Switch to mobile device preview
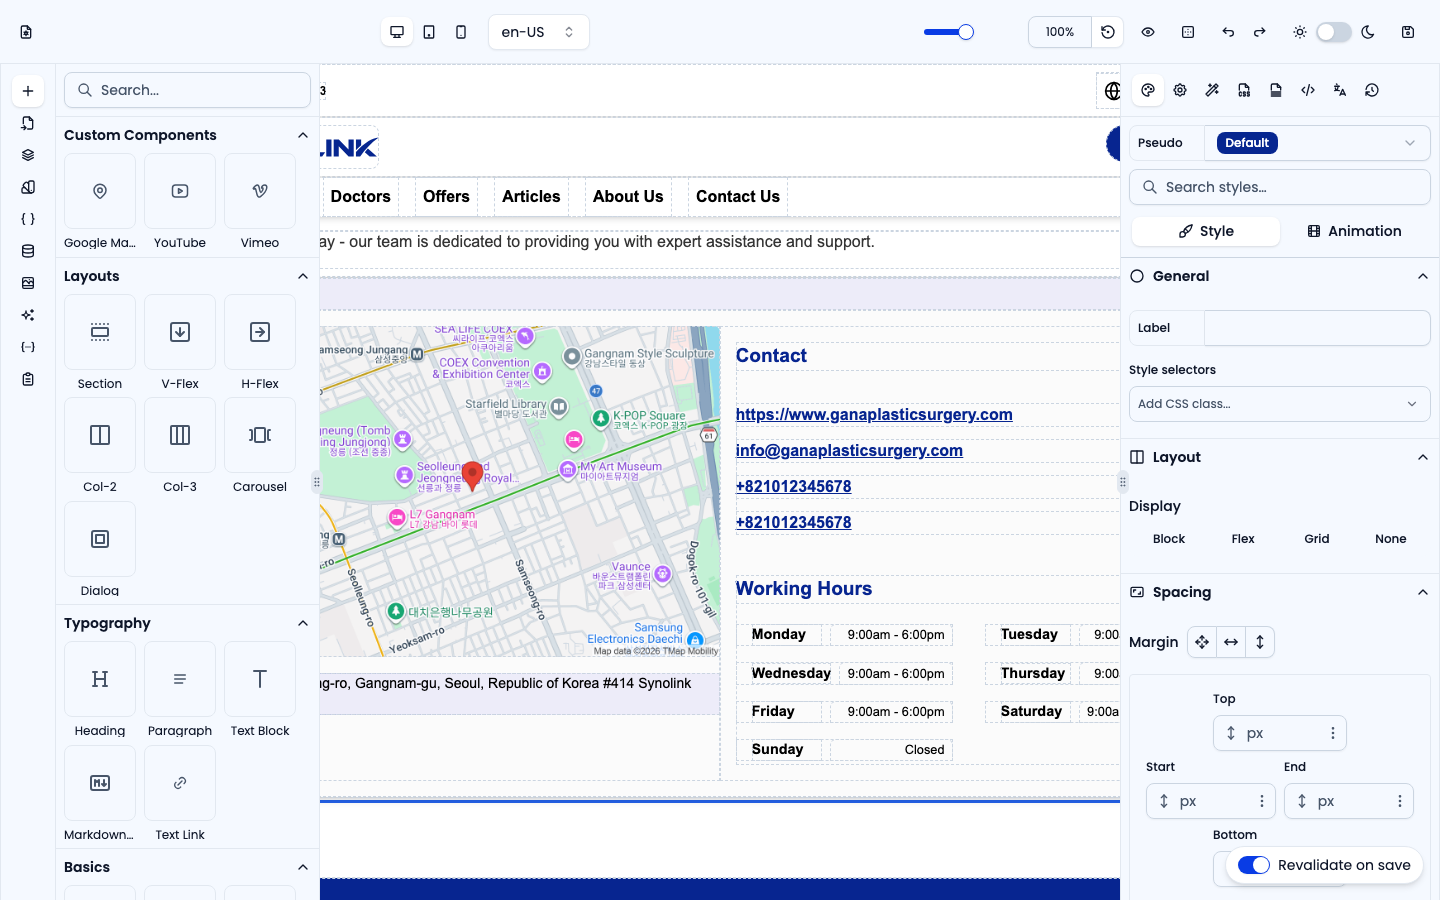The width and height of the screenshot is (1440, 900). click(461, 32)
